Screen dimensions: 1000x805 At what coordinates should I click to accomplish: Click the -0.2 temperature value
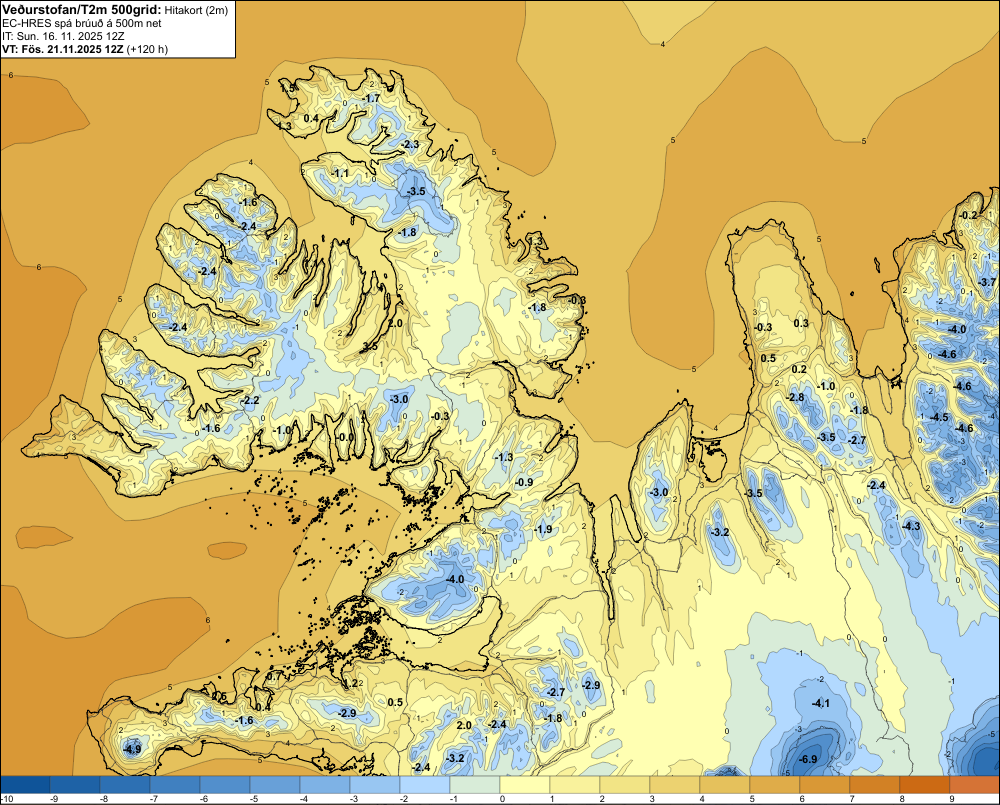[968, 215]
